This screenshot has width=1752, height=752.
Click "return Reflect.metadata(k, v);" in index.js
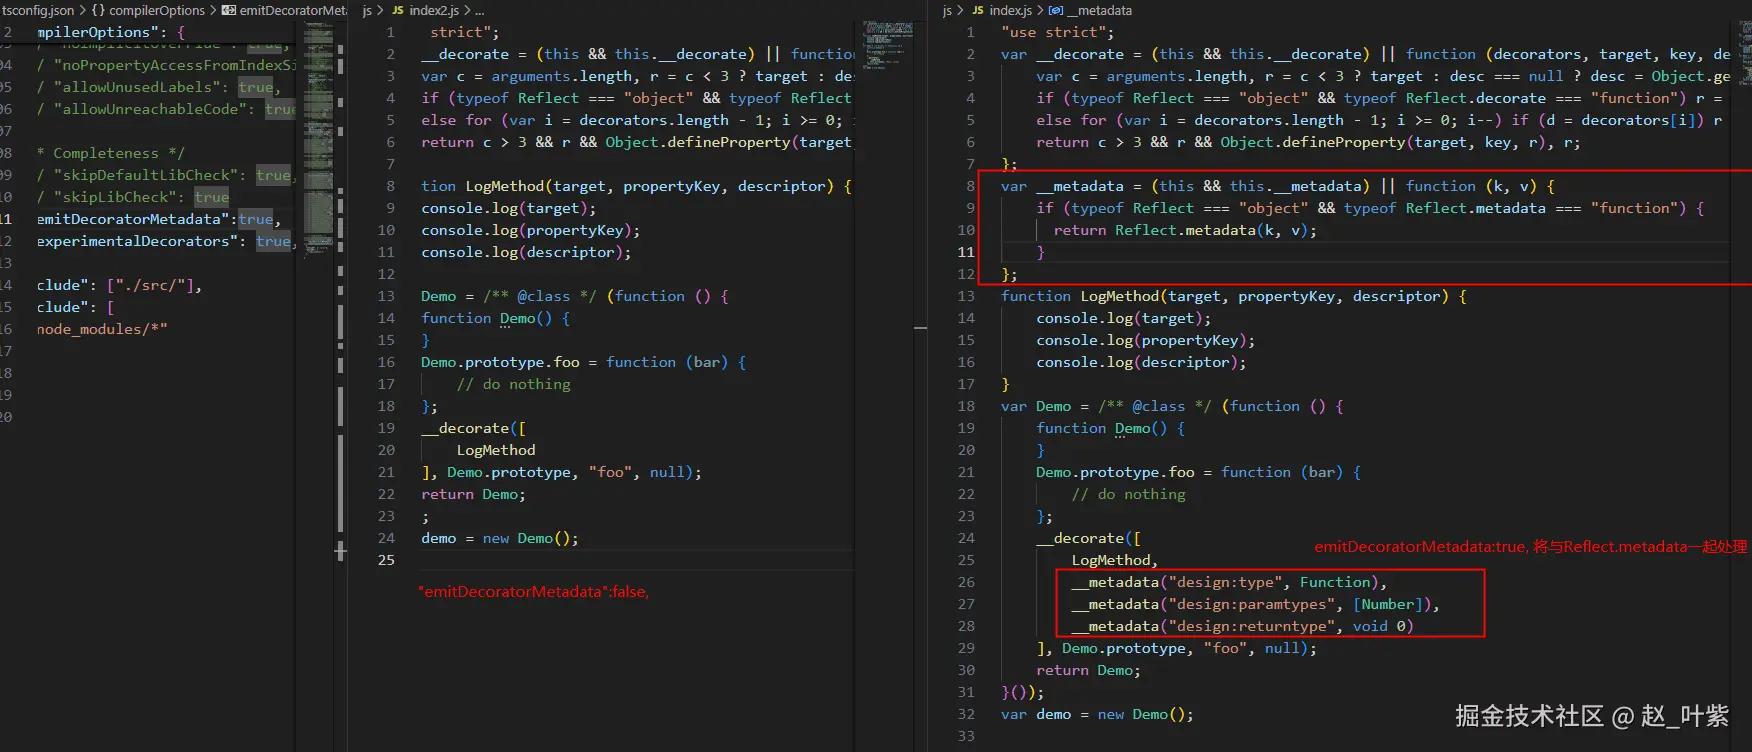click(1185, 230)
